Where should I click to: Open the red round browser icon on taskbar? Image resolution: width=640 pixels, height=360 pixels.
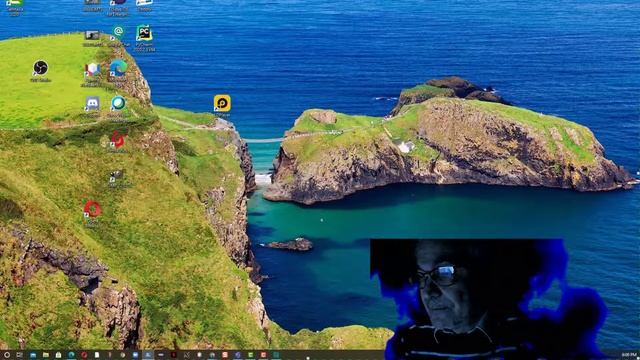pyautogui.click(x=84, y=355)
